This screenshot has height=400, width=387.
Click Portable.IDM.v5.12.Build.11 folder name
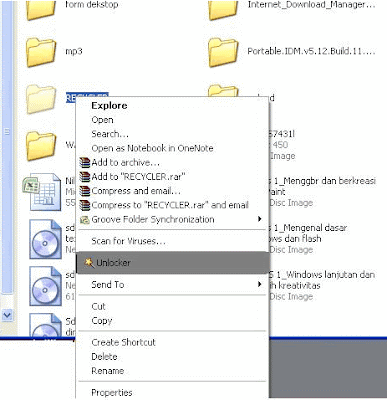click(311, 51)
